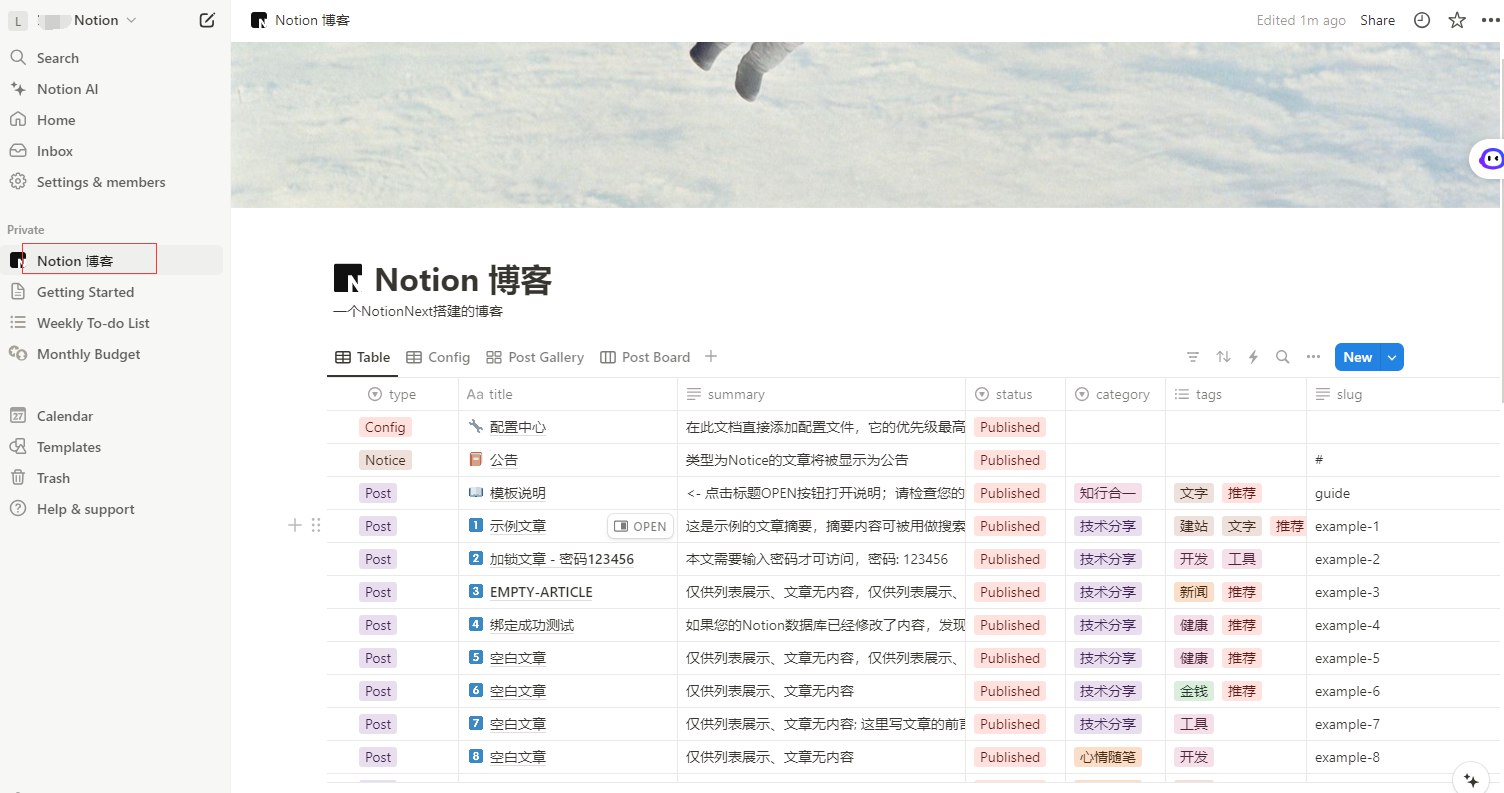Click the blue New button
This screenshot has height=793, width=1504.
click(1357, 357)
